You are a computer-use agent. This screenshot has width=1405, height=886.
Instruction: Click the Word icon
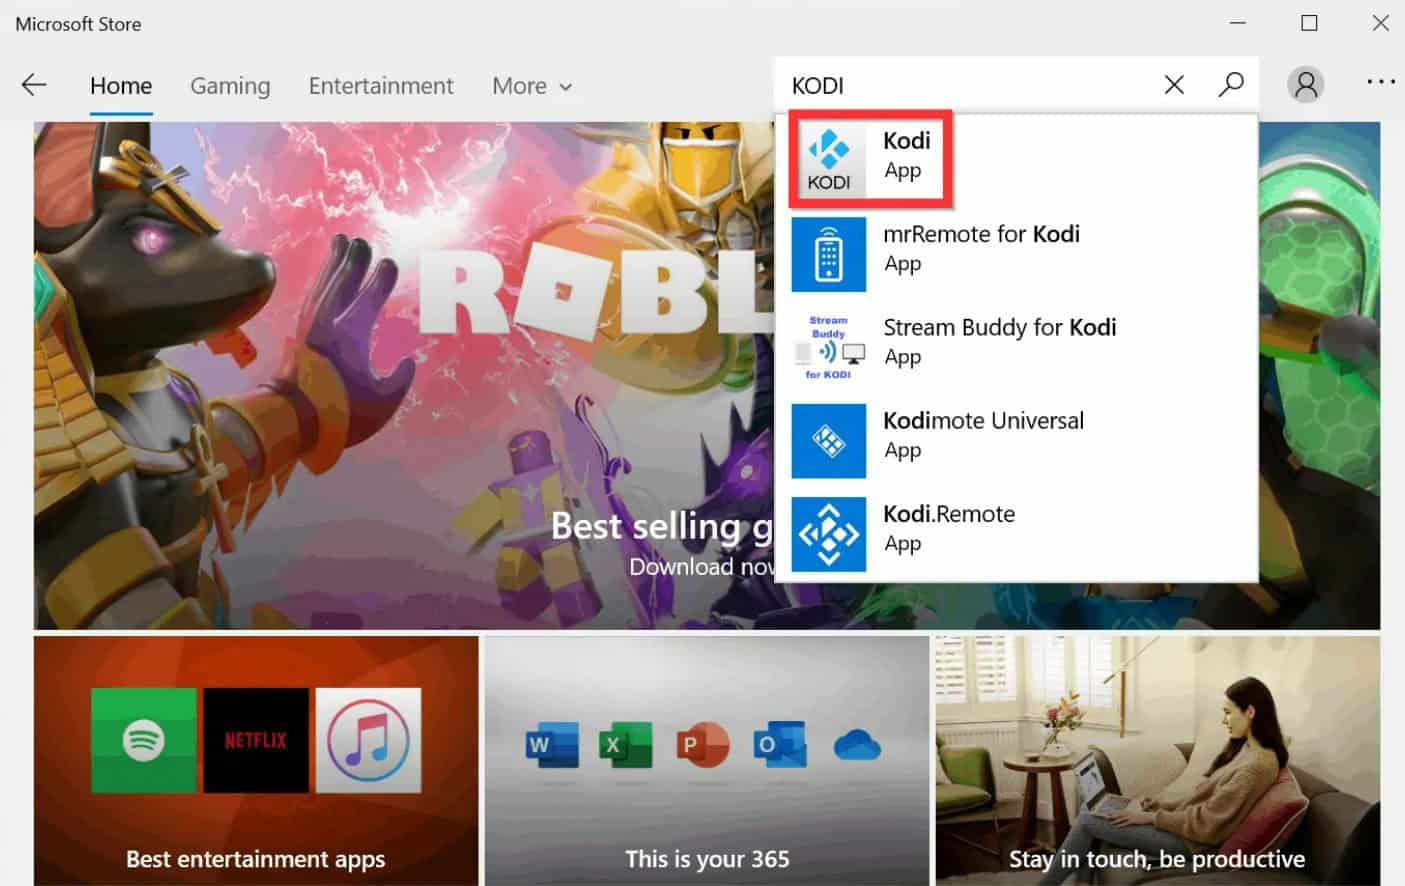(552, 745)
